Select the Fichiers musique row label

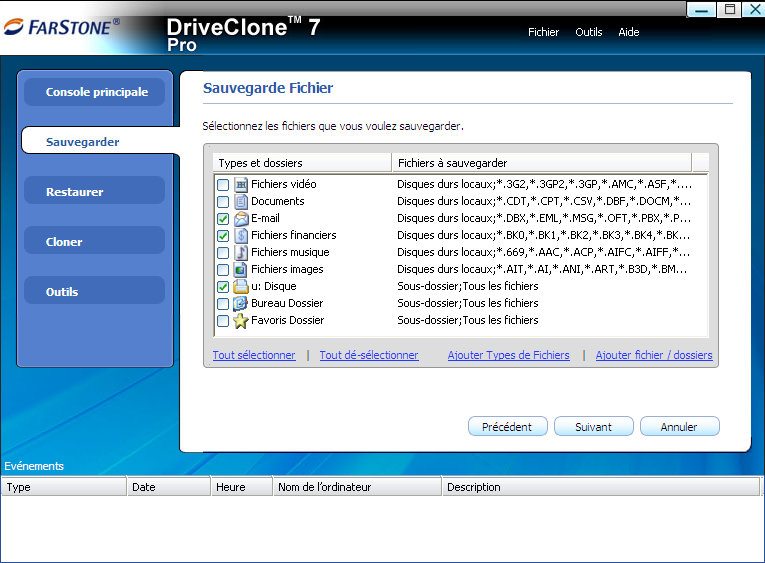tap(290, 253)
